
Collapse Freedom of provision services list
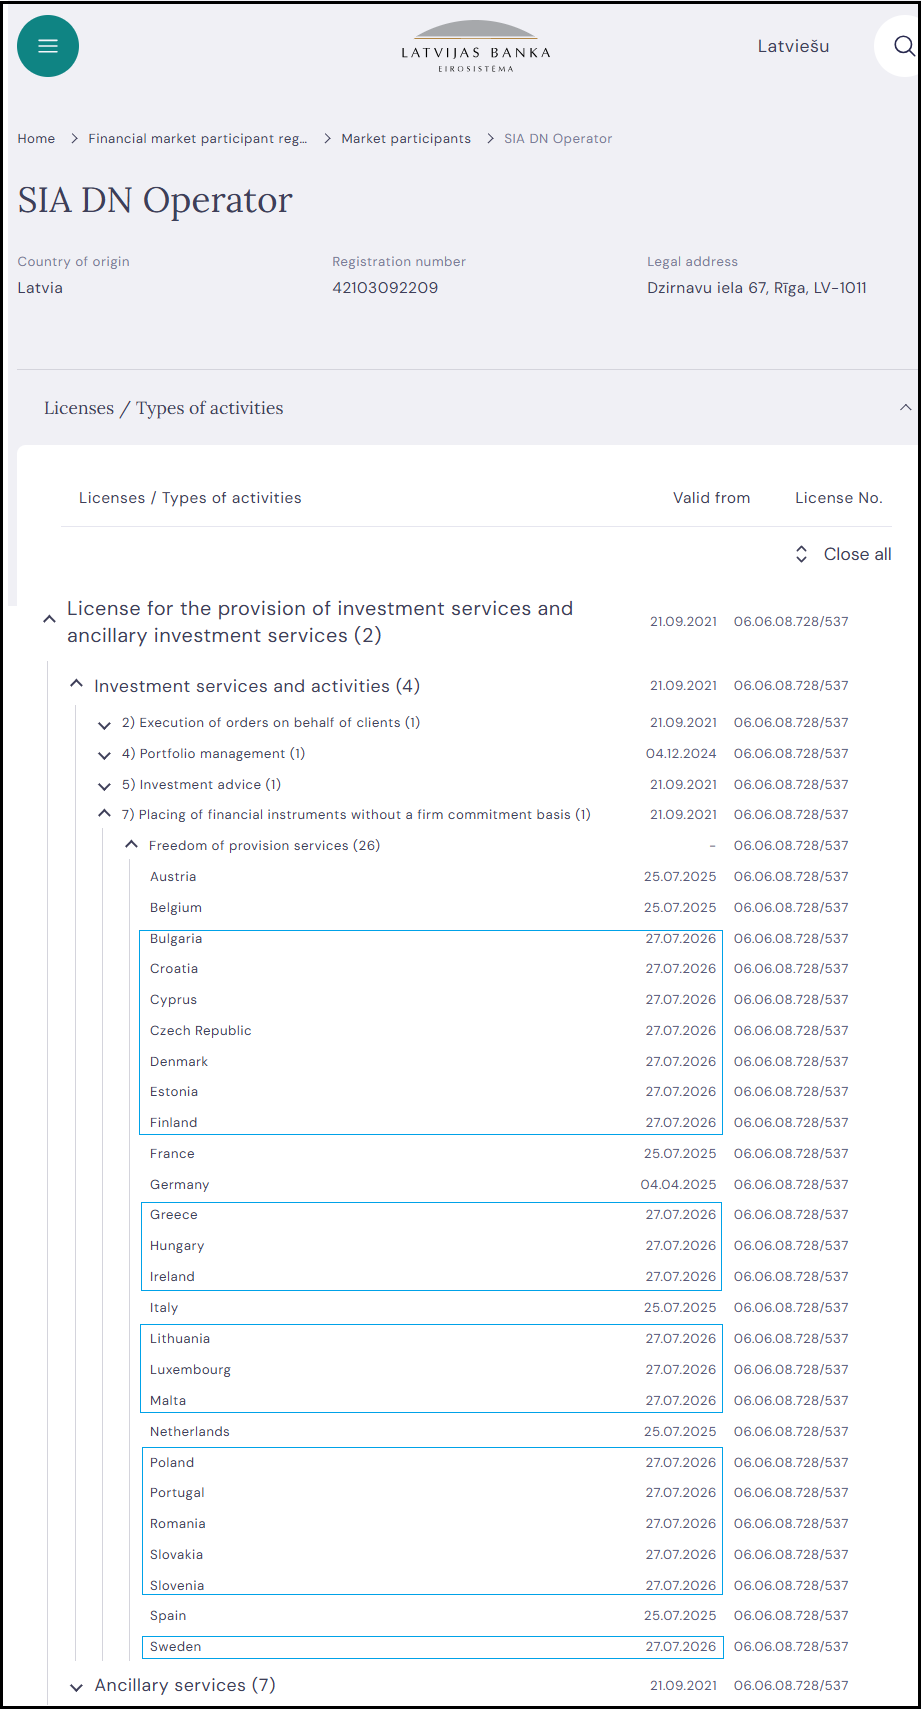(131, 845)
